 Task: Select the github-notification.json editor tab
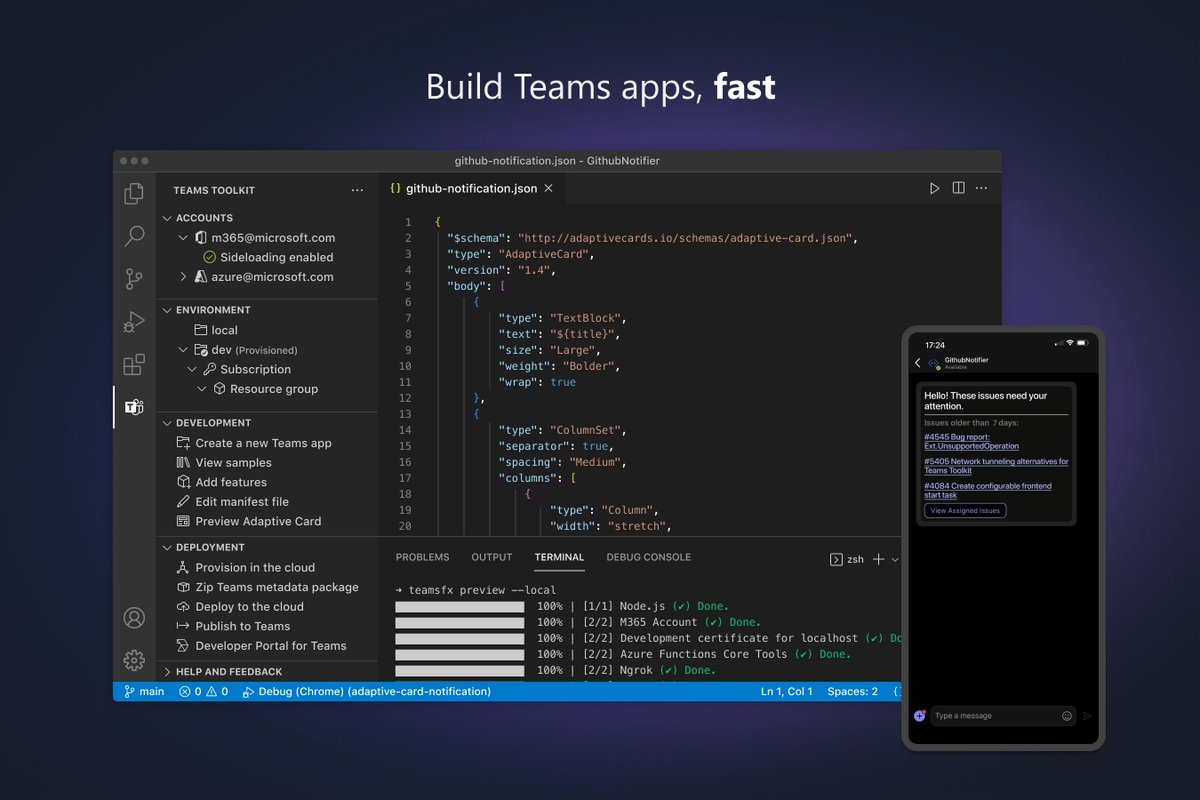pyautogui.click(x=472, y=188)
